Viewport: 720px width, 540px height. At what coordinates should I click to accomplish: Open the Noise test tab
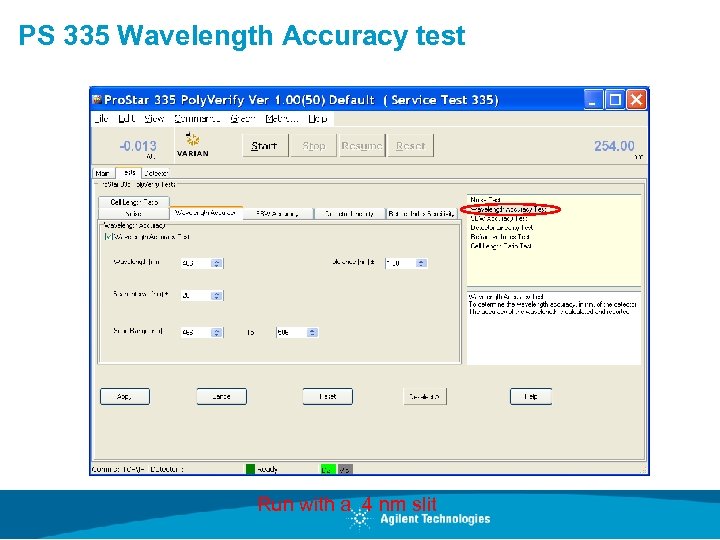click(x=134, y=214)
